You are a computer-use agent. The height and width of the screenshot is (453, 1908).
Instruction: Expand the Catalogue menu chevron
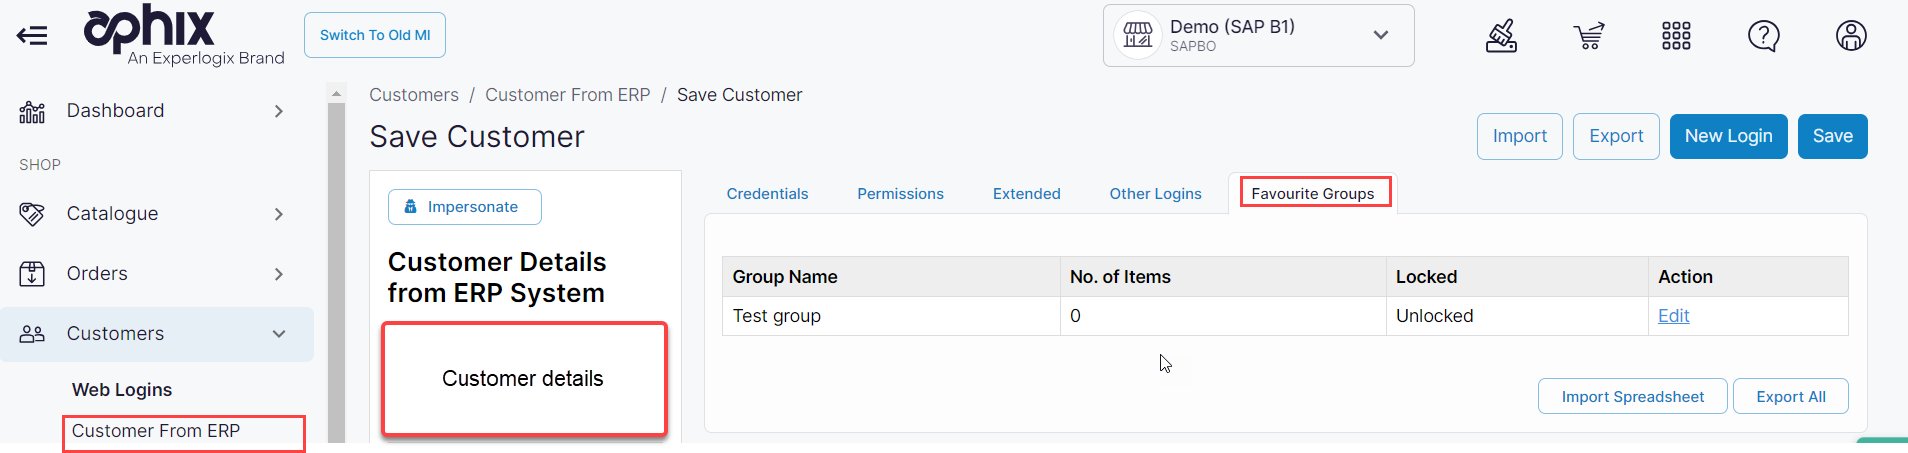279,214
